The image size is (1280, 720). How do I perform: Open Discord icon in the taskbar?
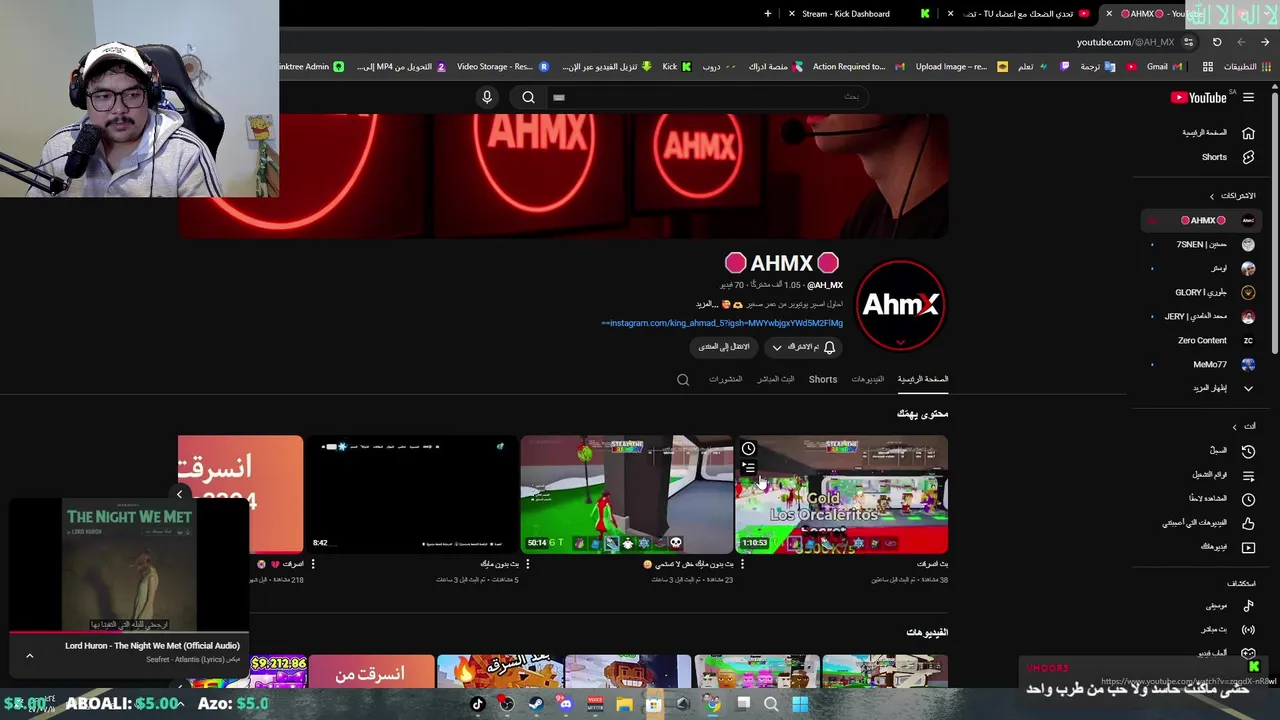pyautogui.click(x=566, y=704)
